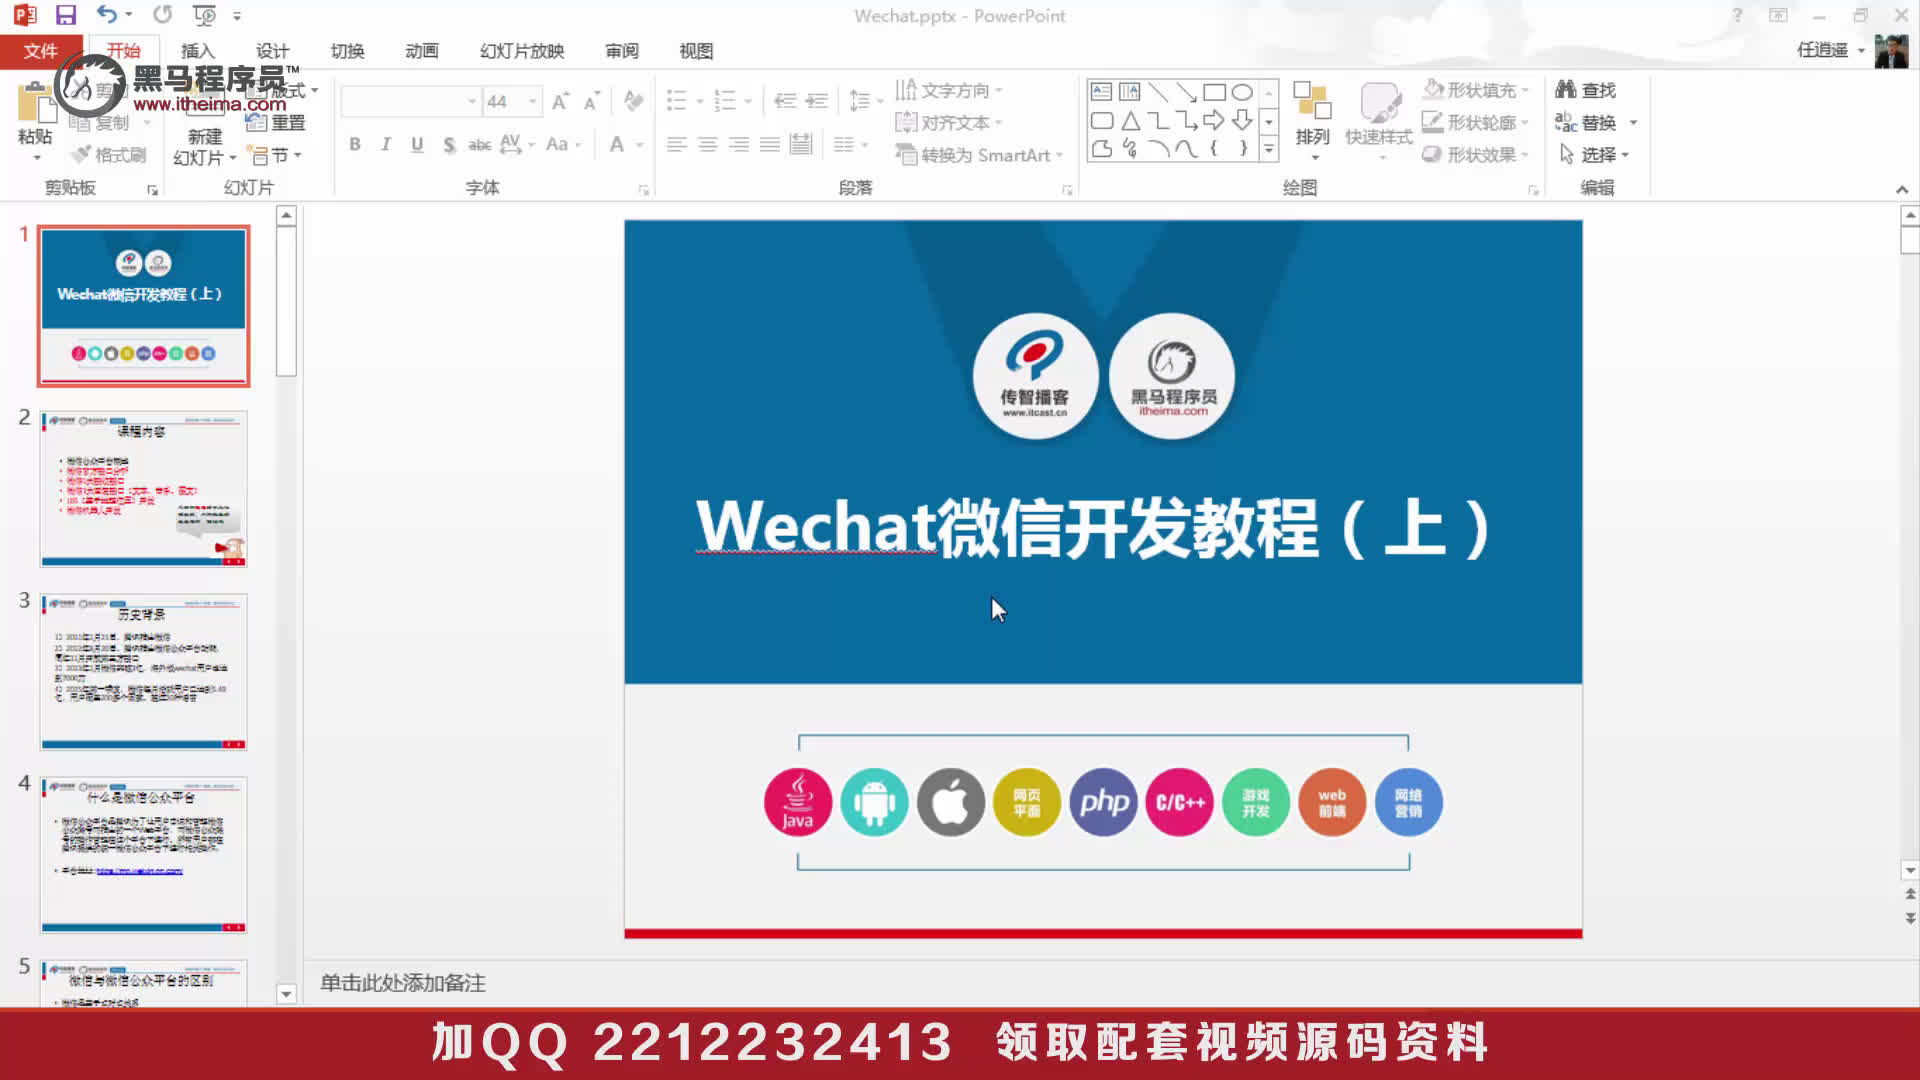This screenshot has width=1920, height=1080.
Task: Click the Increase list level icon
Action: click(x=817, y=101)
